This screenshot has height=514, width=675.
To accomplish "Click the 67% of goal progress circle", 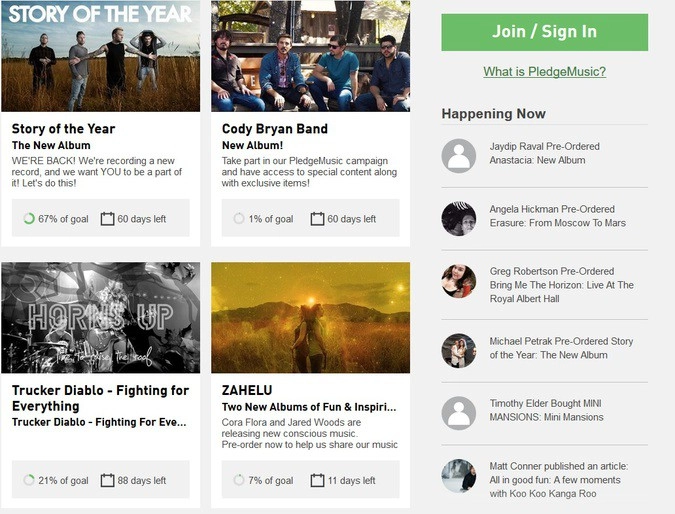I will click(x=29, y=219).
